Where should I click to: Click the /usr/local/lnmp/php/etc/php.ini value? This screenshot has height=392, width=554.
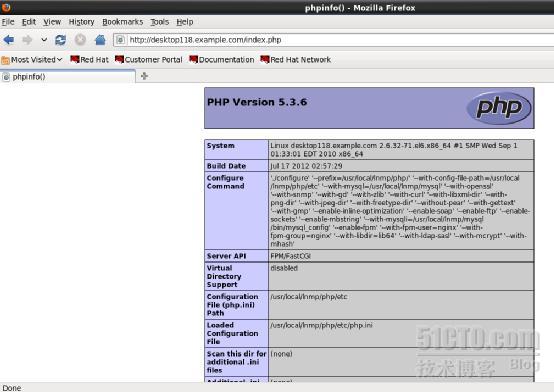click(x=321, y=326)
